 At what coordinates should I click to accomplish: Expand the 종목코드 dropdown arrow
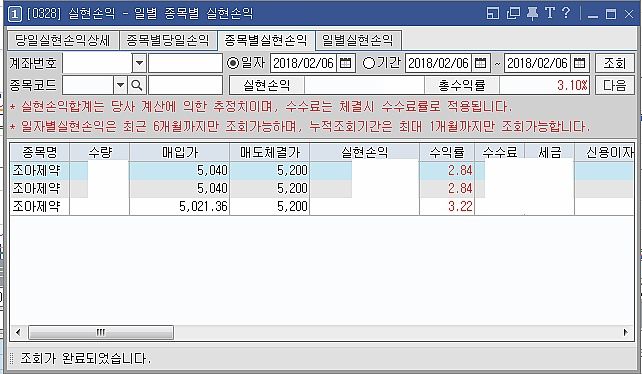coord(120,85)
